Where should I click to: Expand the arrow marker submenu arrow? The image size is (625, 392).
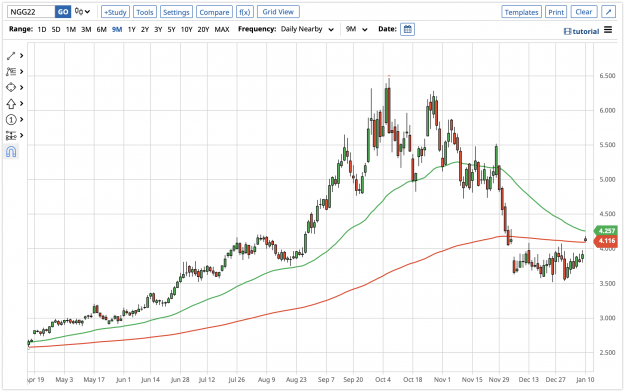(22, 104)
